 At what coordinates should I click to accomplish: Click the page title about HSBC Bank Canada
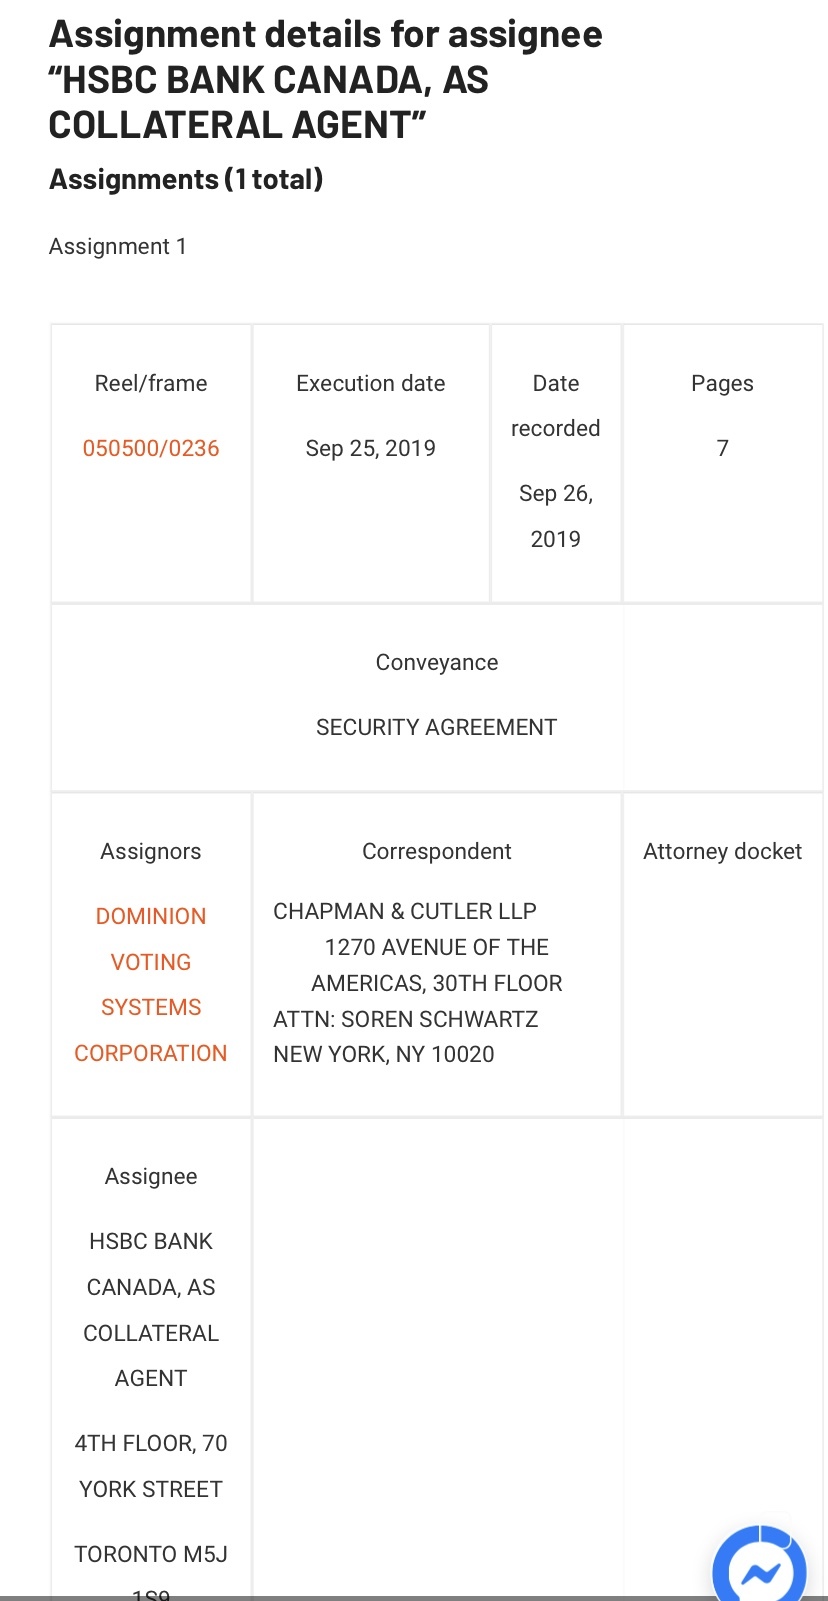(x=325, y=80)
